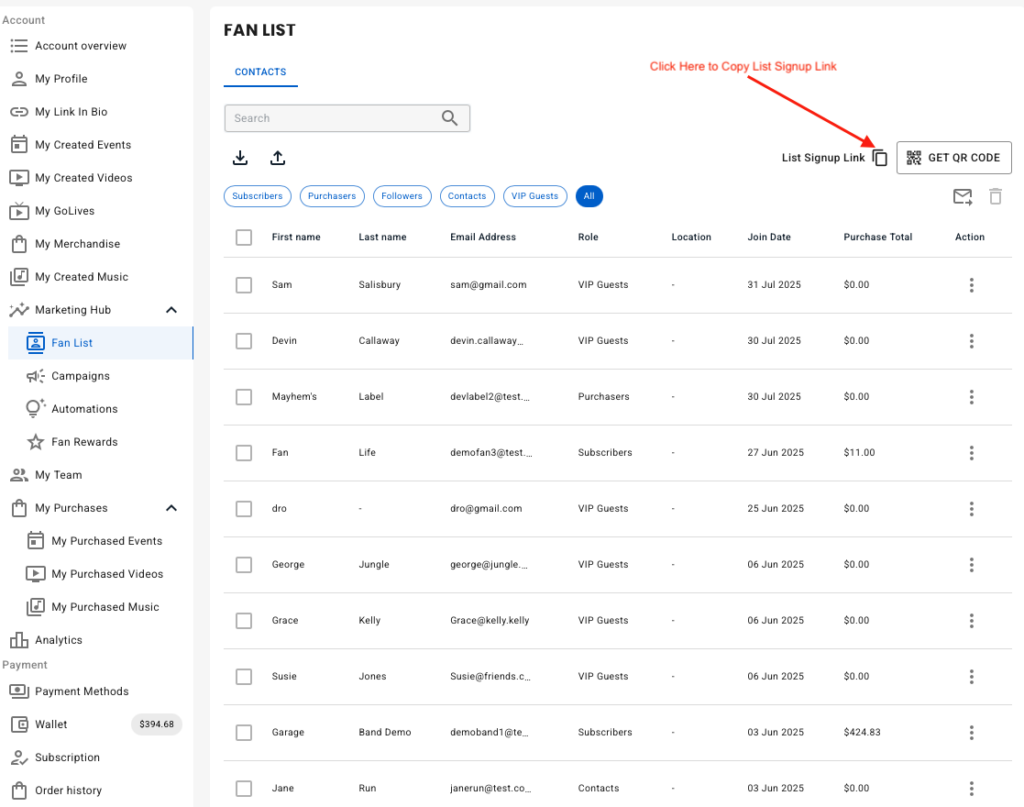The image size is (1024, 807).
Task: Click the copy List Signup Link icon
Action: (880, 158)
